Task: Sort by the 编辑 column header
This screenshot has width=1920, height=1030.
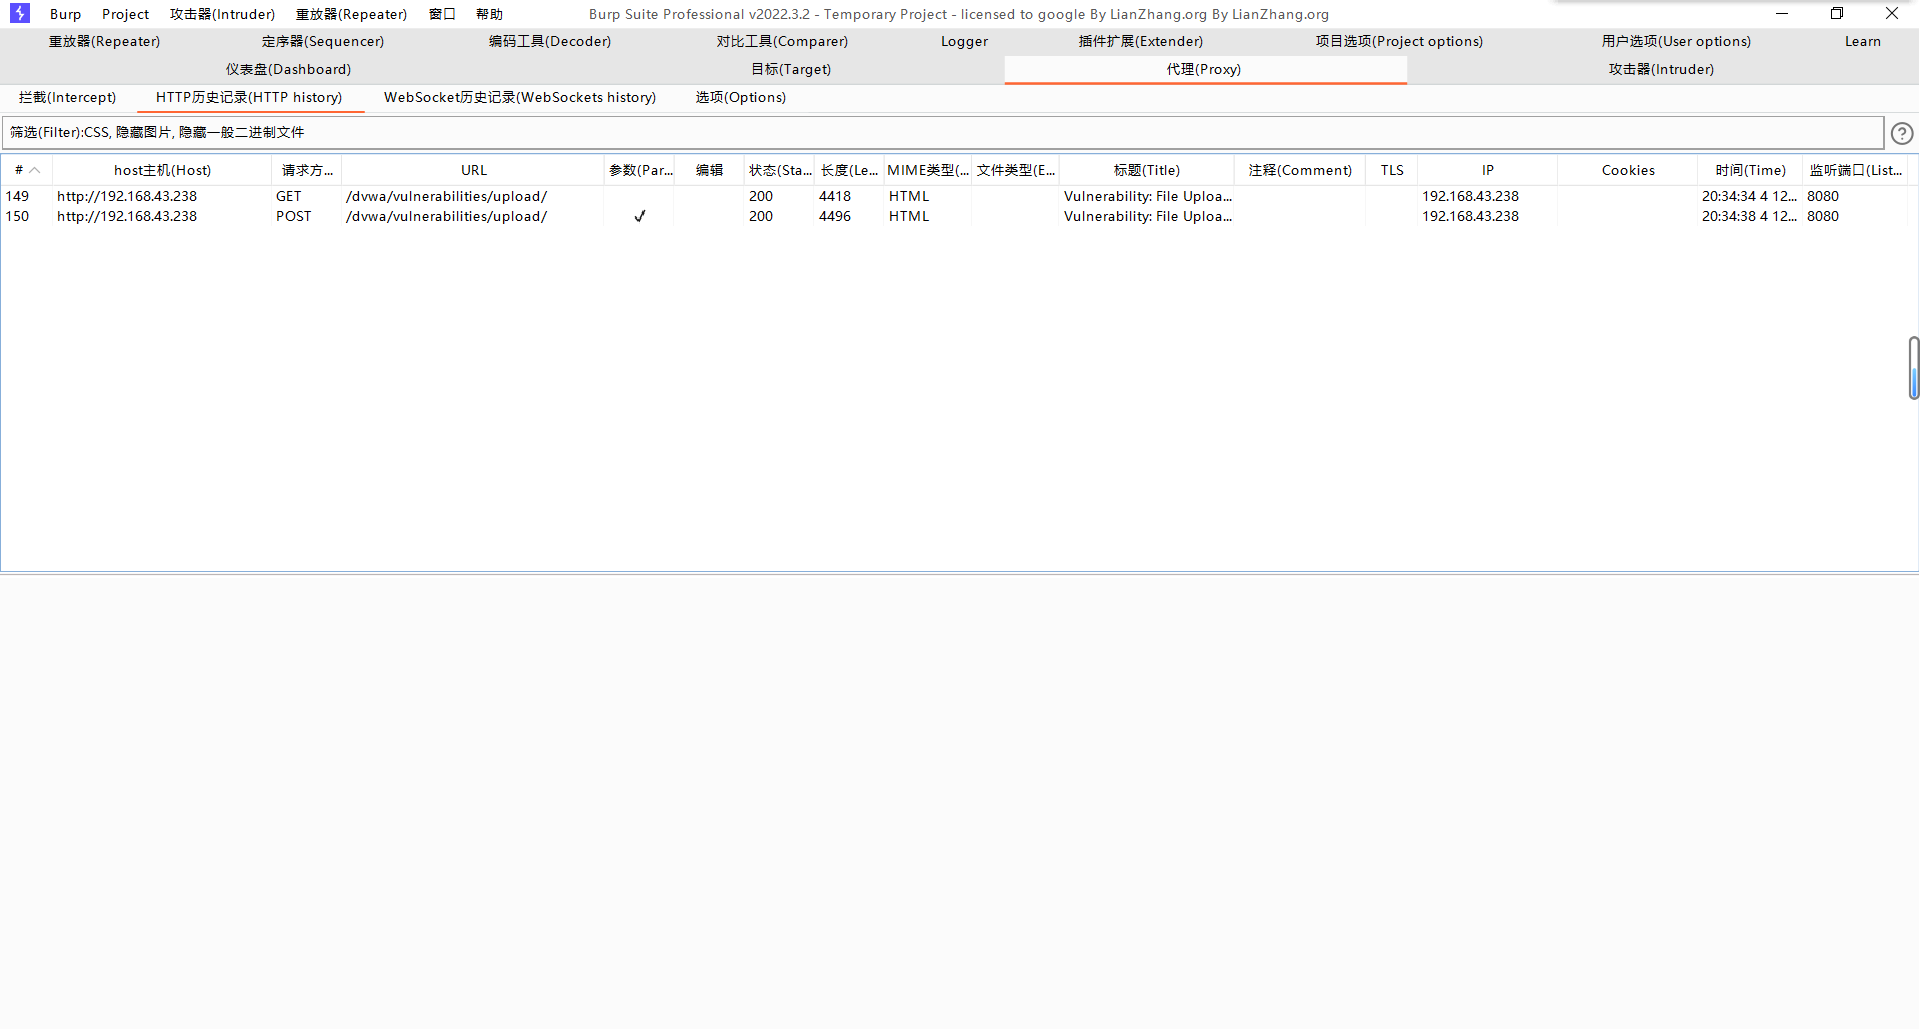Action: pyautogui.click(x=710, y=170)
